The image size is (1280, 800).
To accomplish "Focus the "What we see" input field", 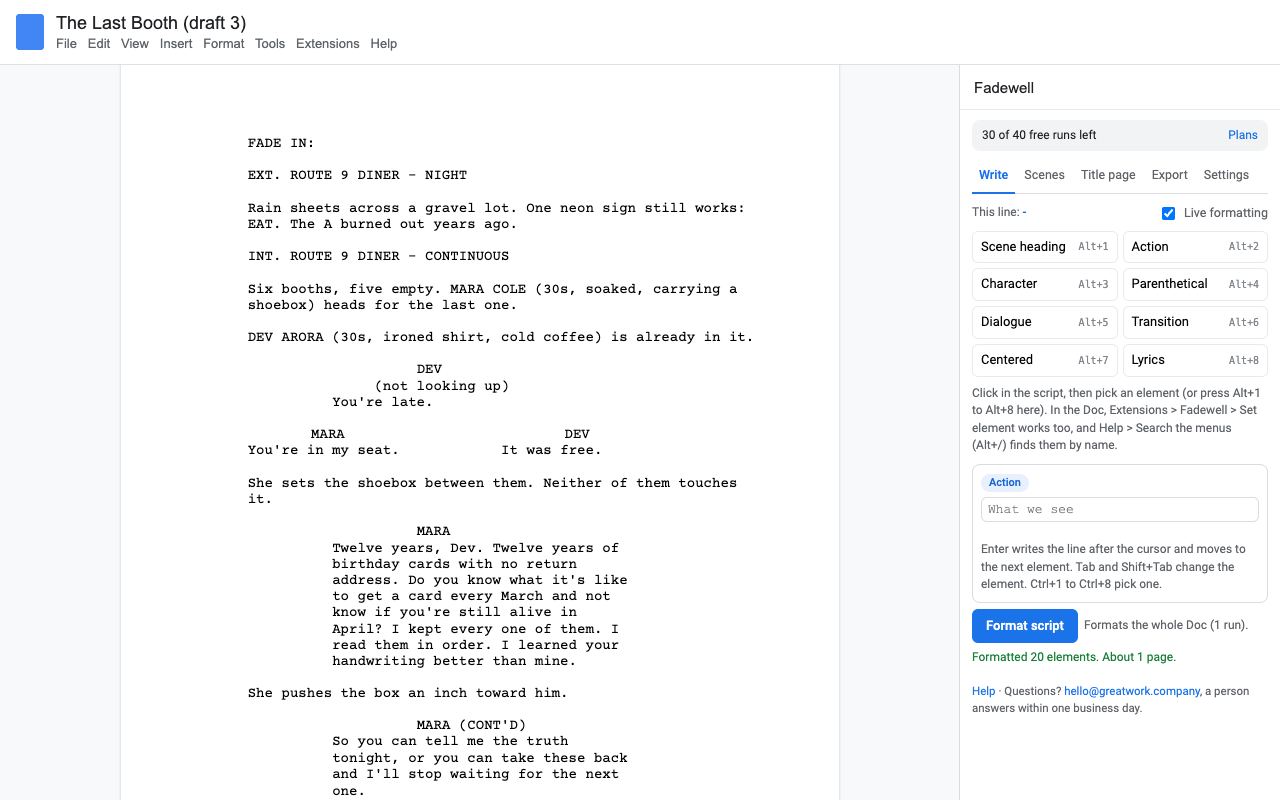I will [x=1120, y=510].
